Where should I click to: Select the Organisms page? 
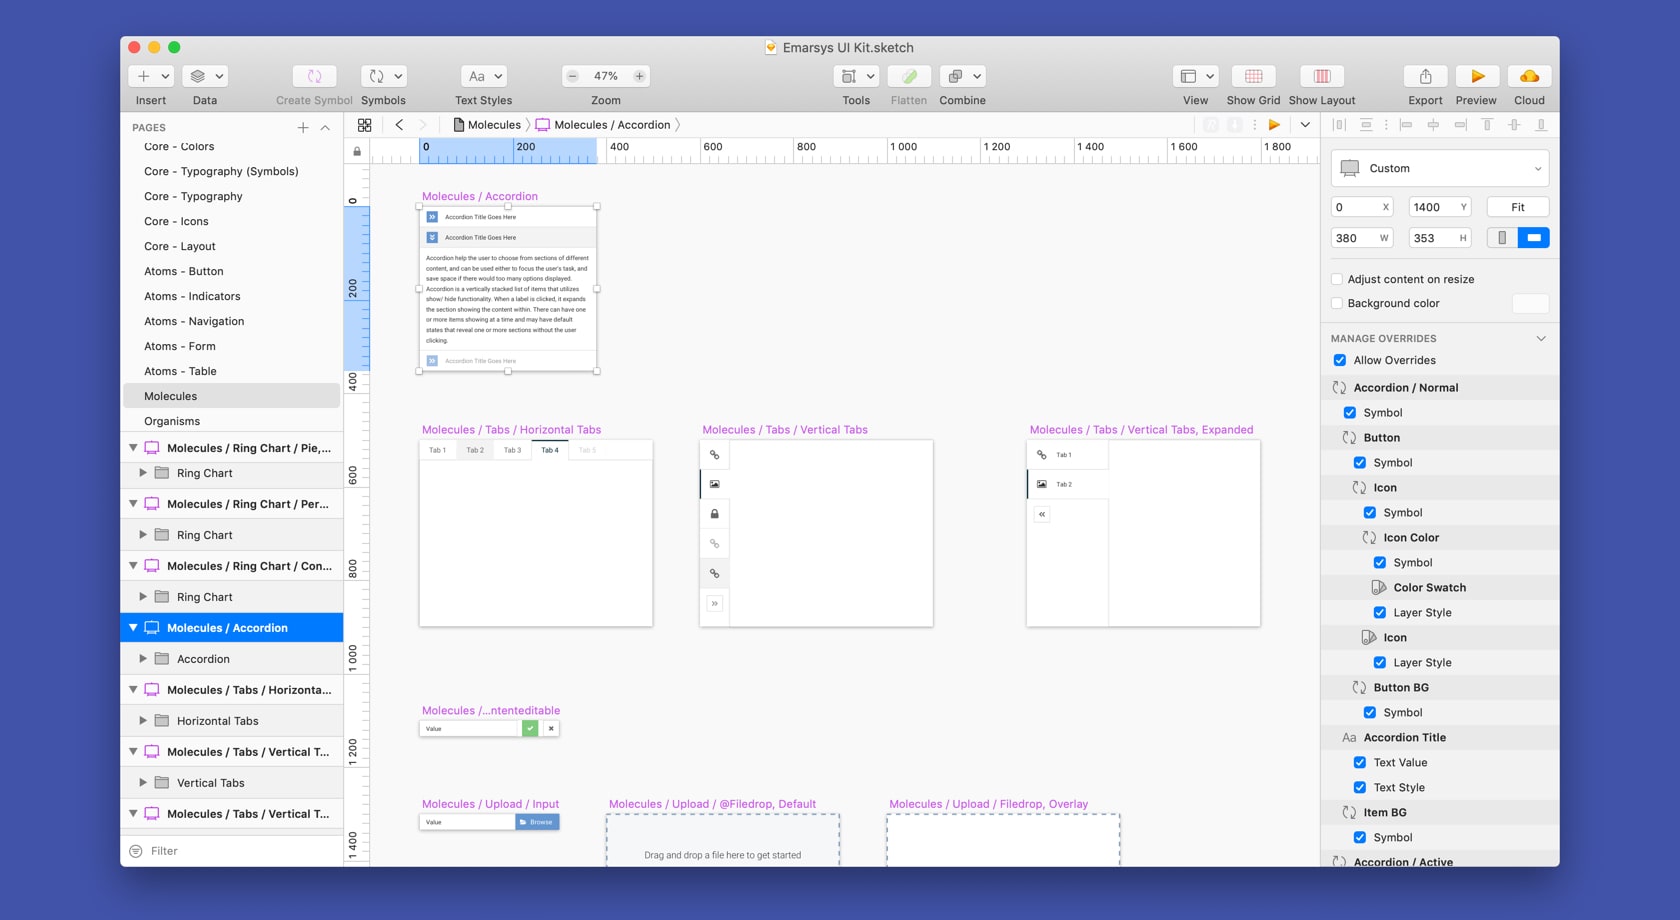click(172, 421)
